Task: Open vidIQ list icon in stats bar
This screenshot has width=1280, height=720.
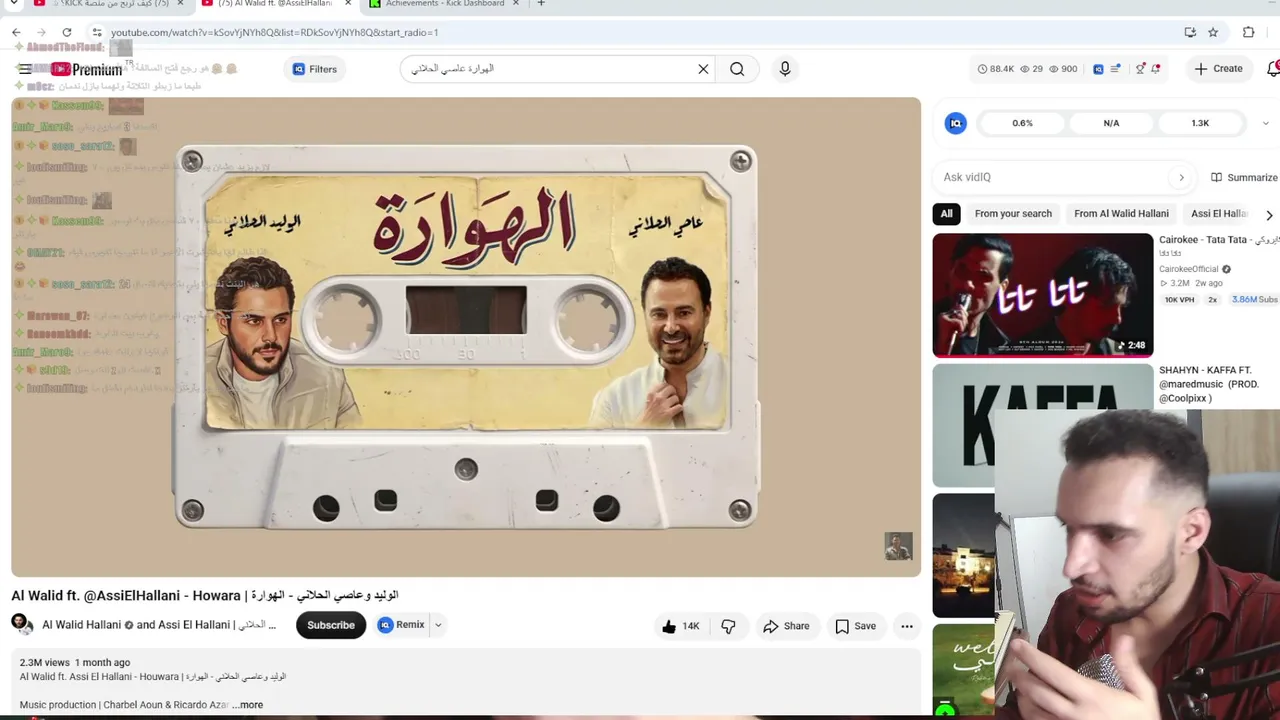Action: click(1116, 69)
